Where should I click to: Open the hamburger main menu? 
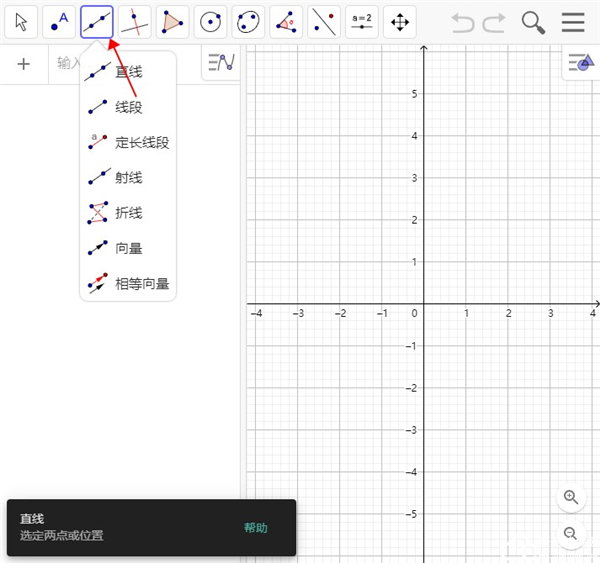coord(573,22)
